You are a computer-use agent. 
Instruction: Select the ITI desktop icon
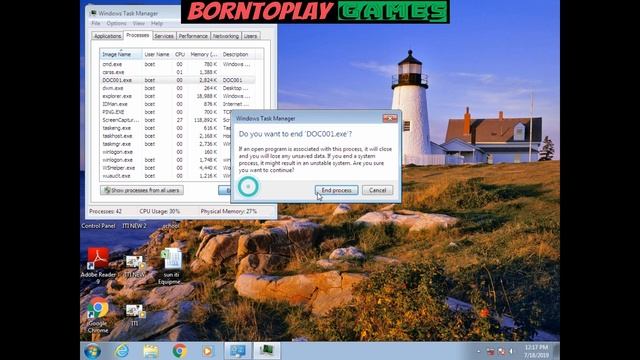point(135,315)
